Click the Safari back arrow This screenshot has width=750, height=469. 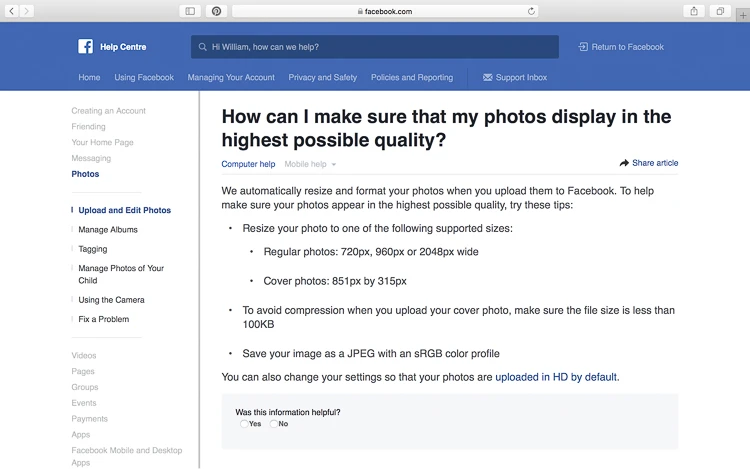click(12, 11)
